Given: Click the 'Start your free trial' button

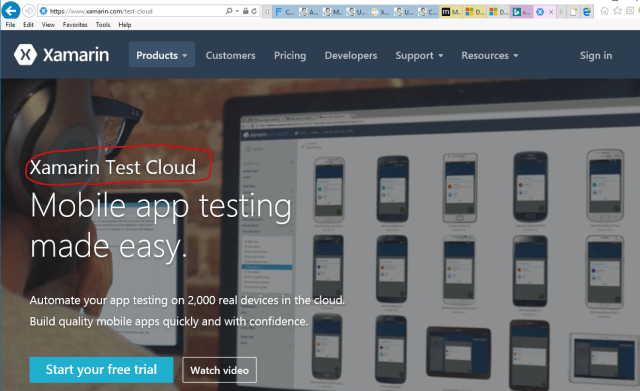Looking at the screenshot, I should coord(101,370).
